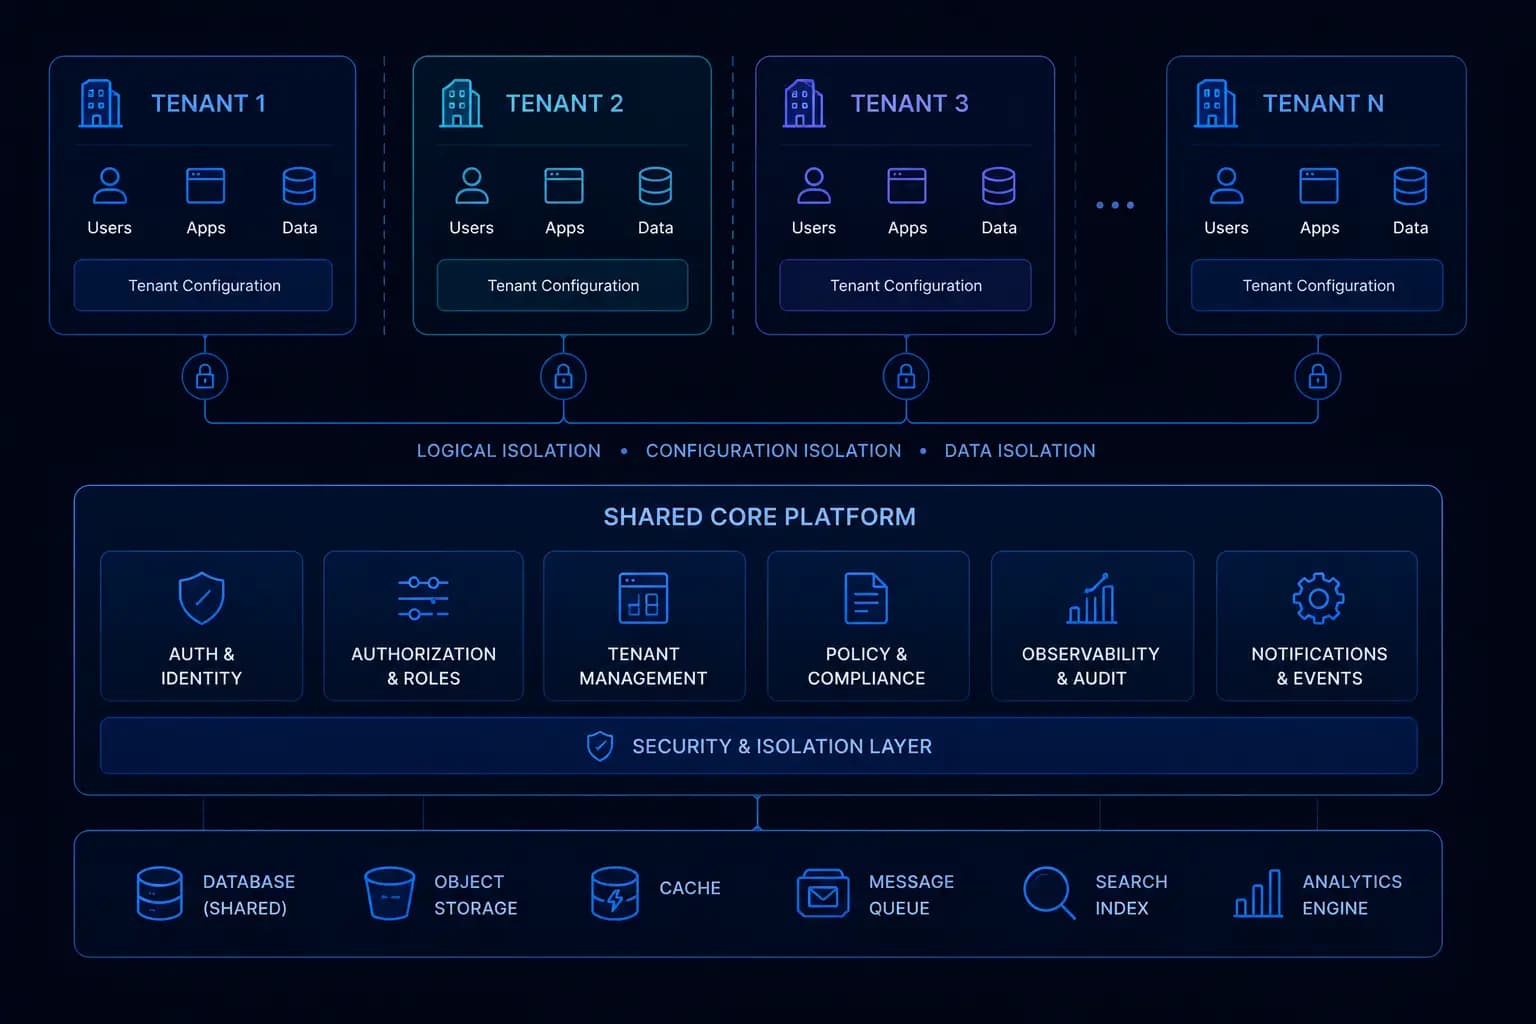
Task: Click the NOTIFICATIONS & EVENTS label
Action: [1319, 666]
